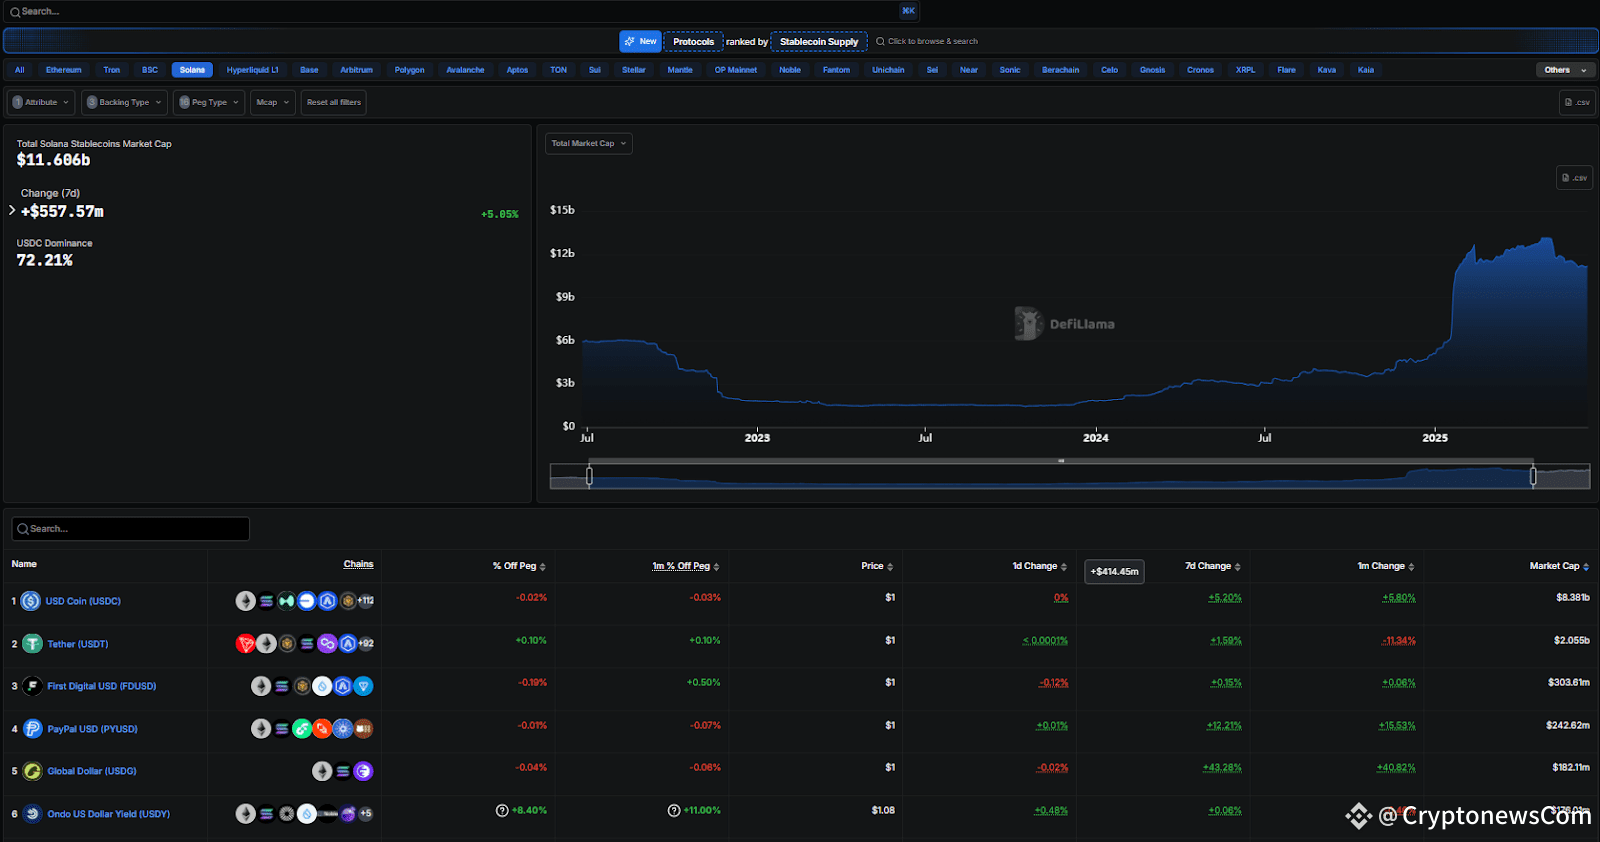Viewport: 1600px width, 842px height.
Task: Click the sparkle icon on New button
Action: tap(630, 41)
